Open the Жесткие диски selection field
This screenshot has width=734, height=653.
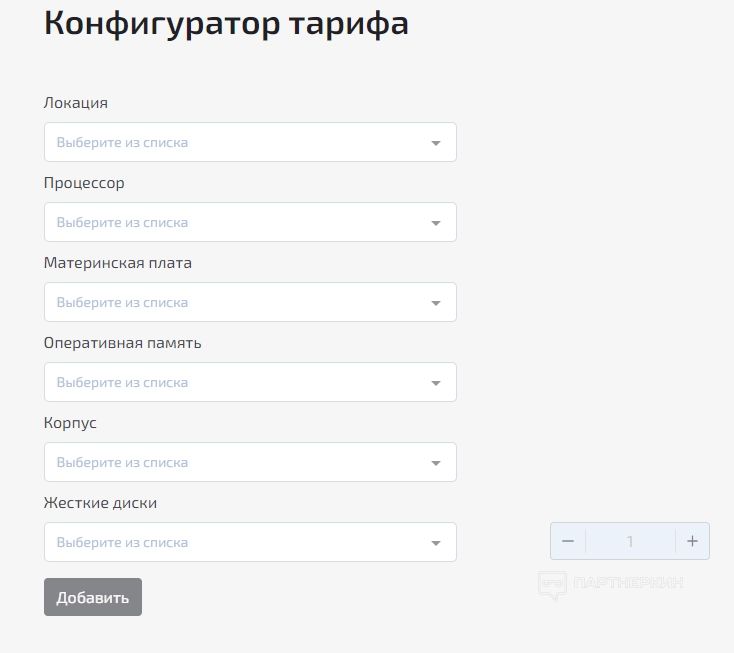(x=240, y=542)
